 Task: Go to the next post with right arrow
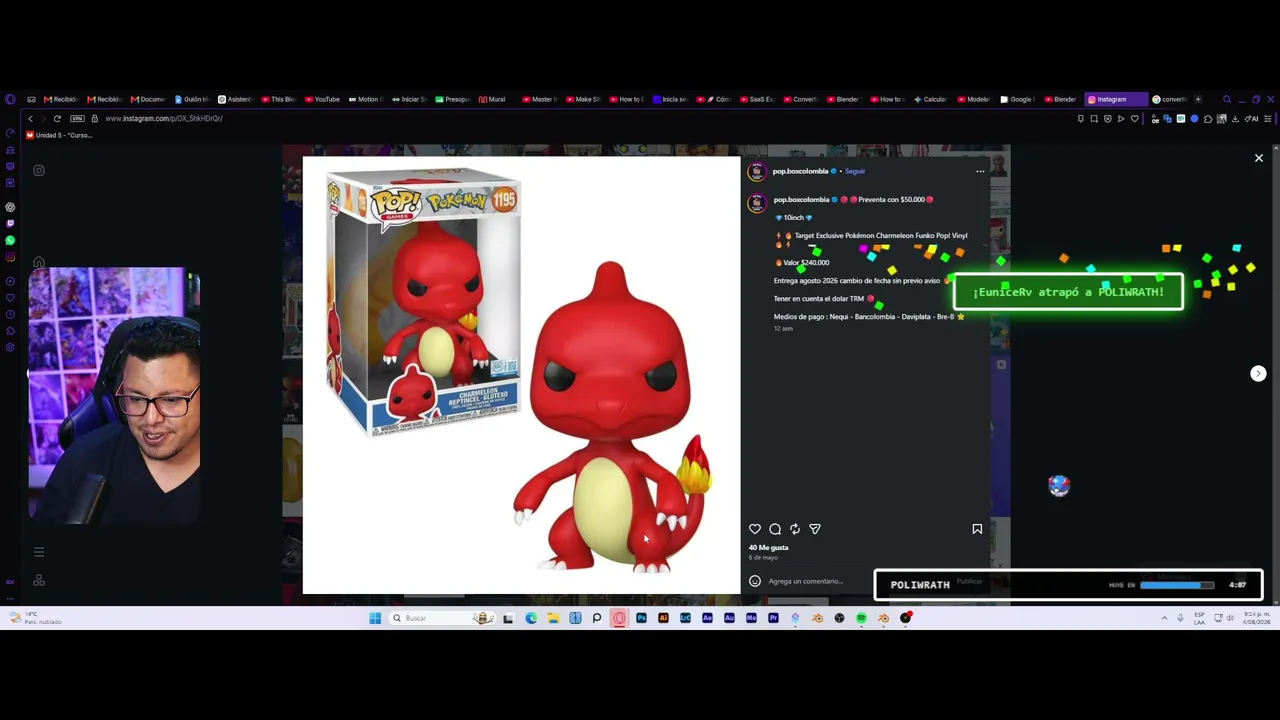tap(1258, 373)
